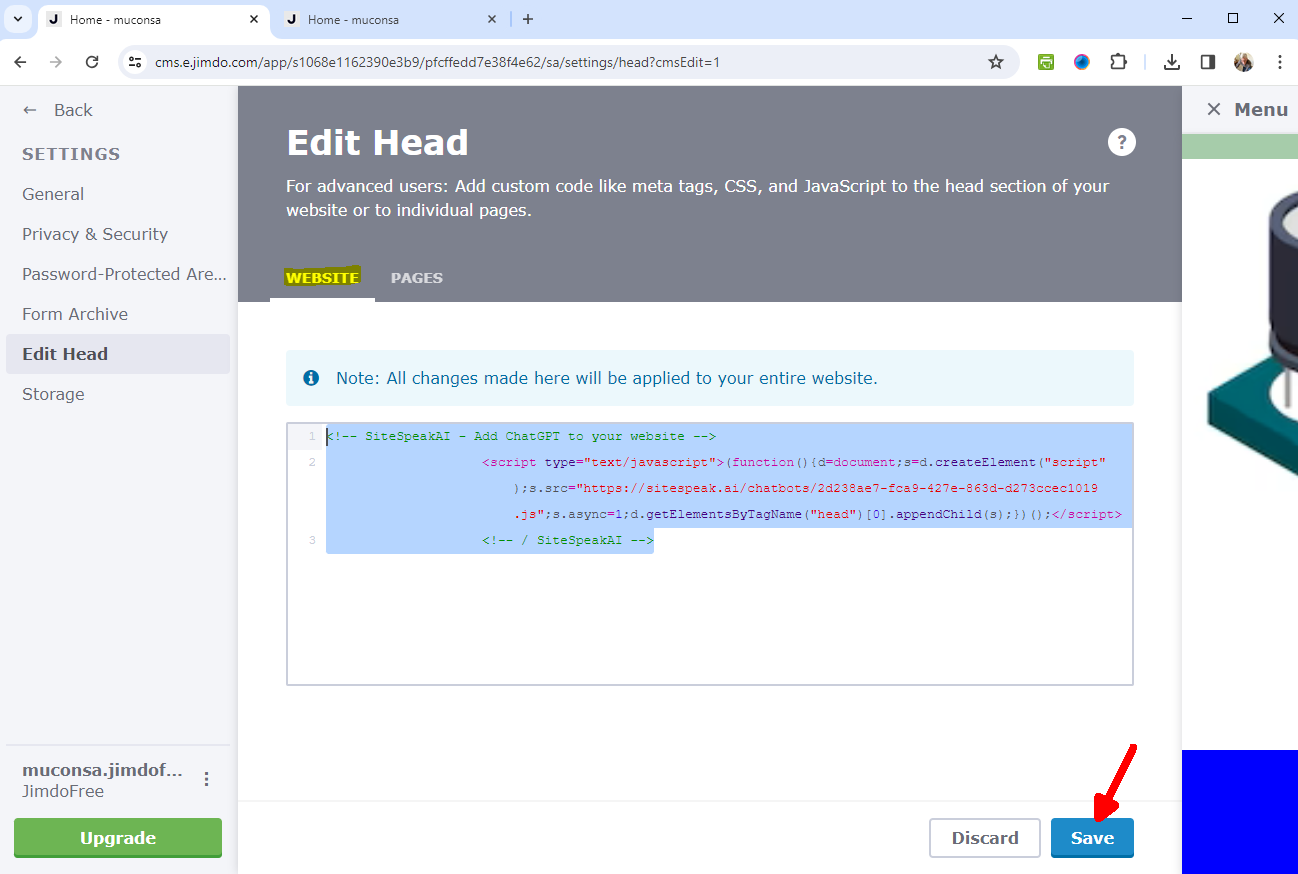Click the Chrome profile avatar

point(1243,62)
